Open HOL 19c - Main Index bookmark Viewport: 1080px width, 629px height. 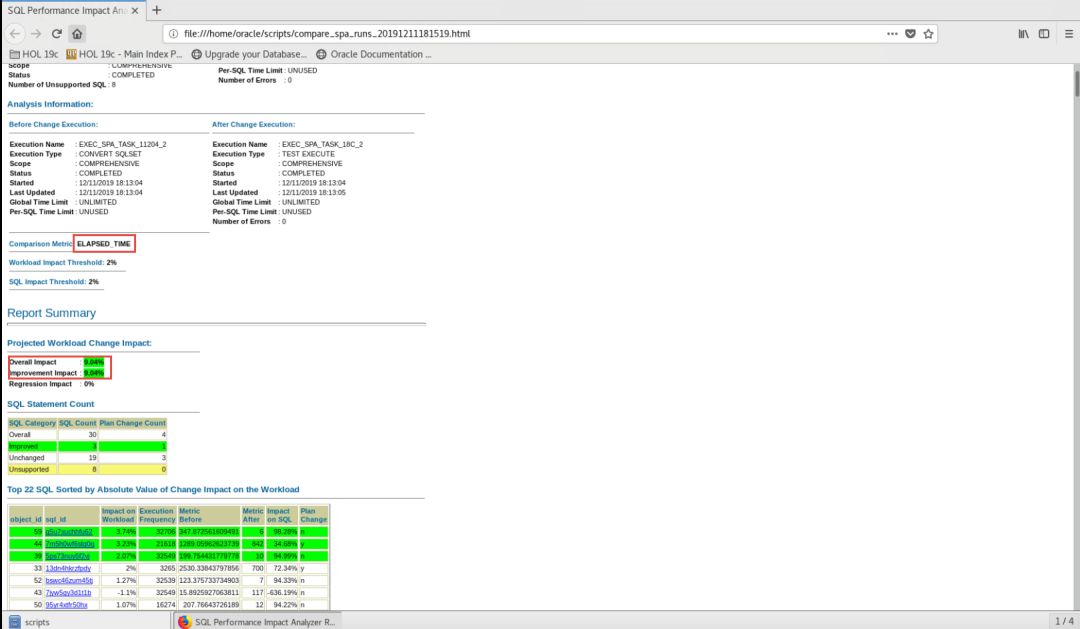124,54
